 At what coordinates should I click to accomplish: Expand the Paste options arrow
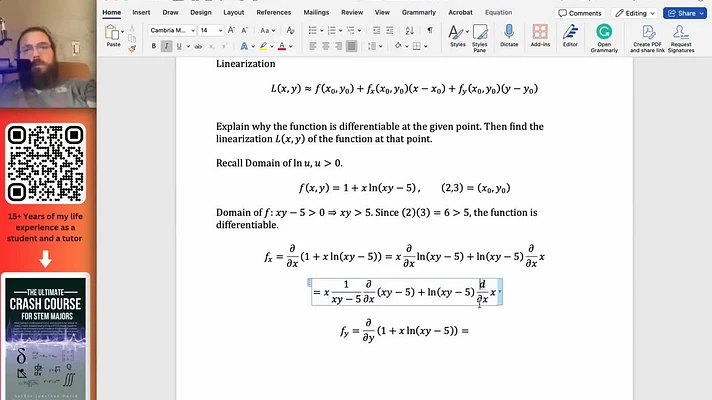[x=123, y=32]
